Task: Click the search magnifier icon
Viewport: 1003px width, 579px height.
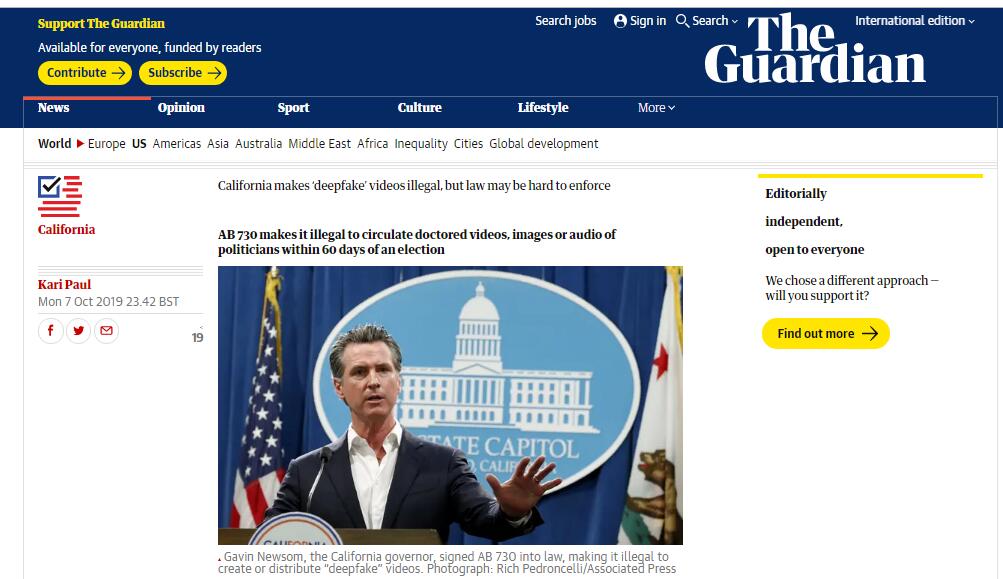Action: click(683, 21)
